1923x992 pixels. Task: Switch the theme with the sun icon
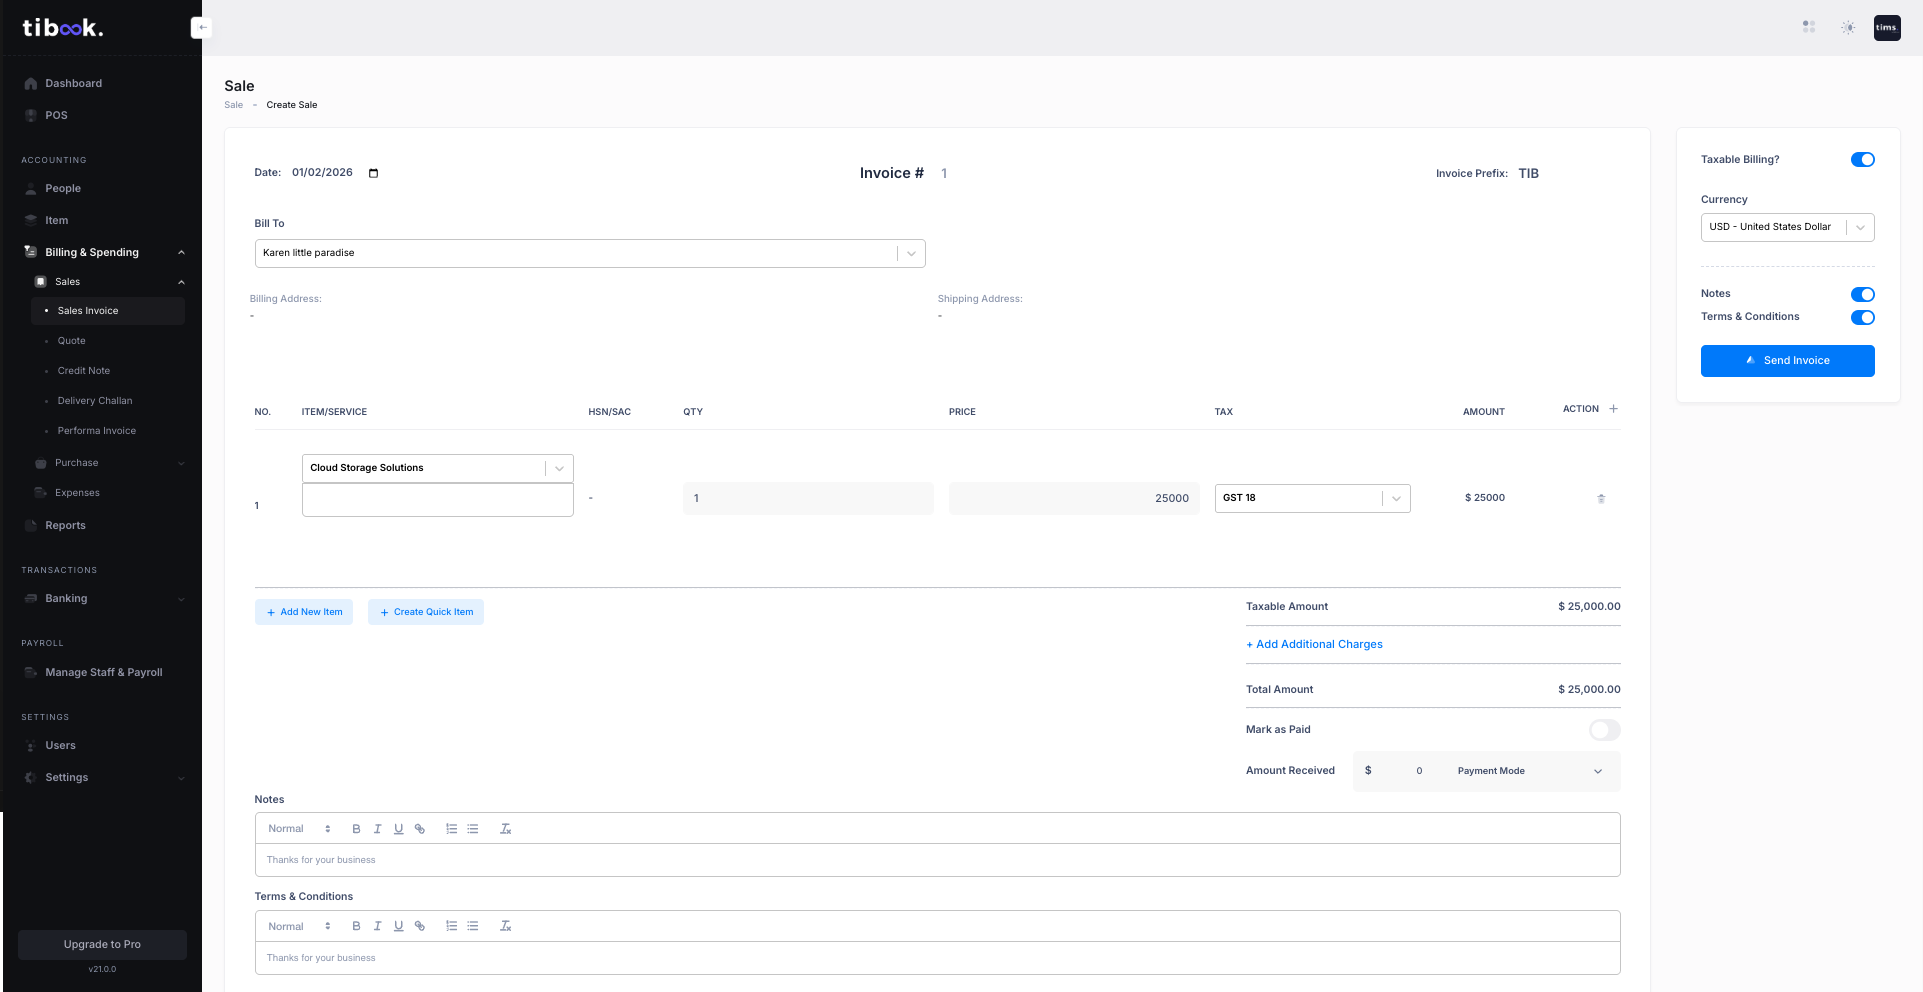(1846, 27)
